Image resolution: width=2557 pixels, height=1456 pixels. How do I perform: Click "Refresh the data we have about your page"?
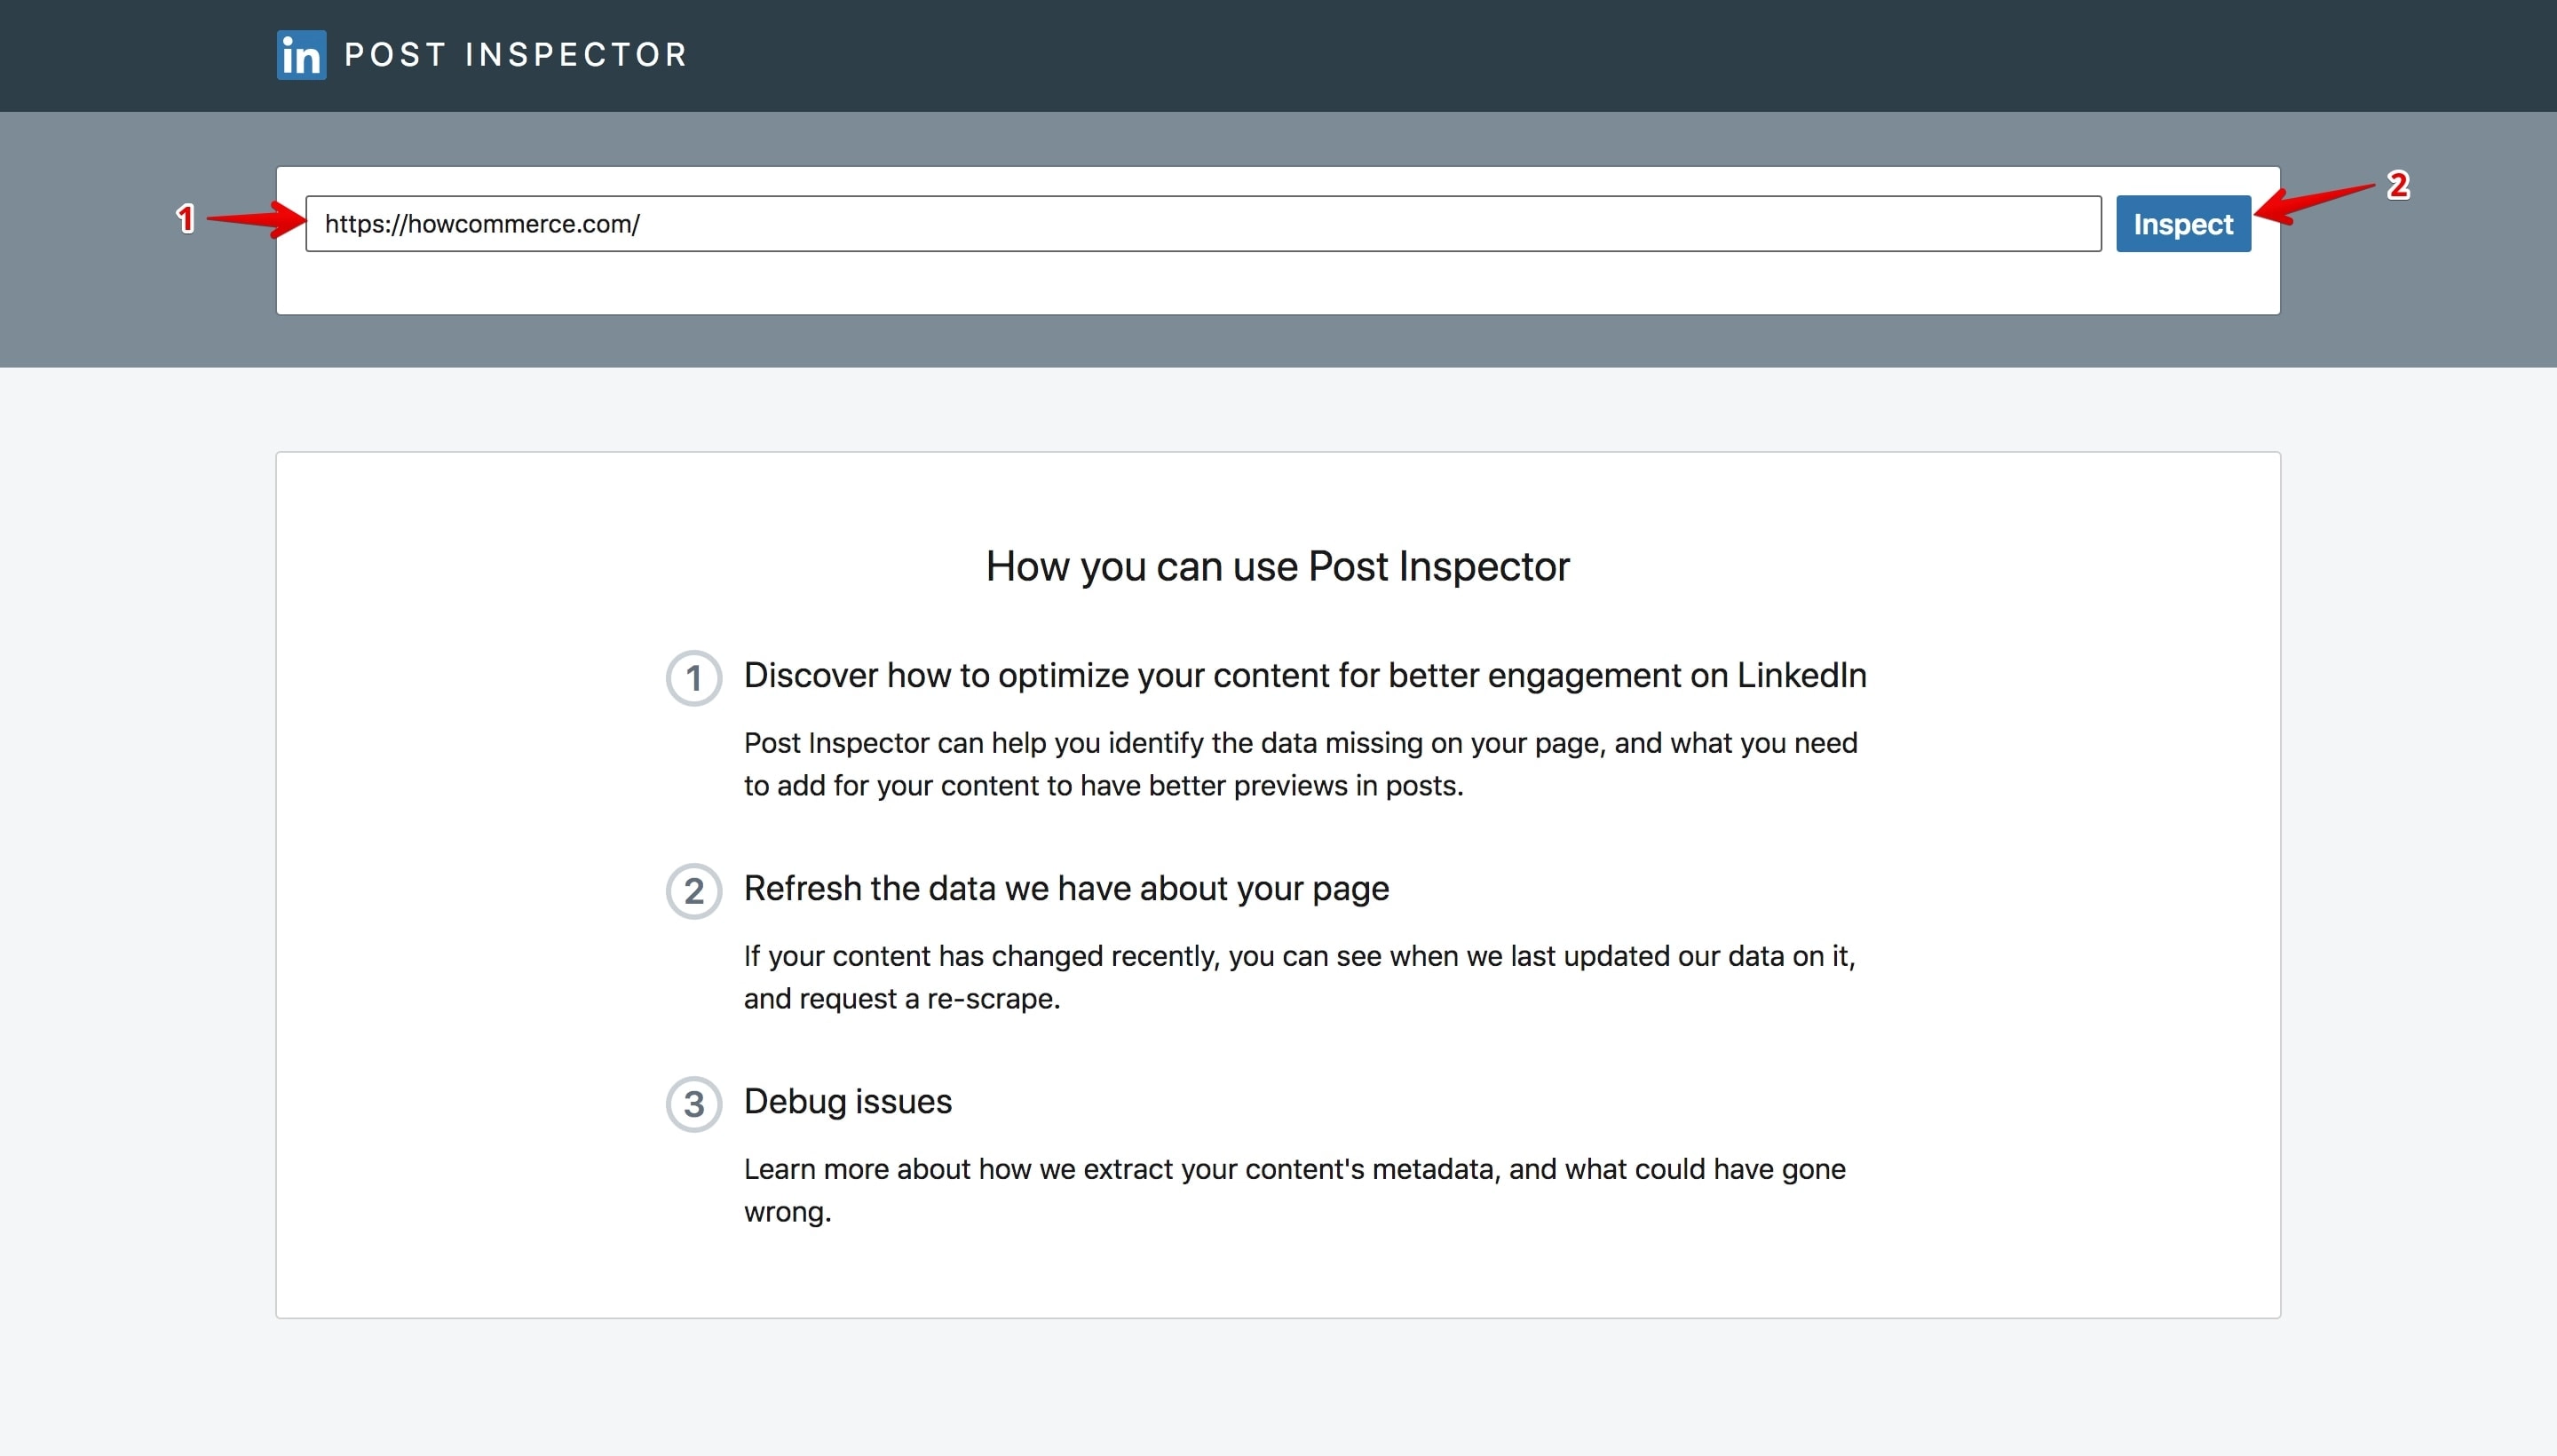[1066, 889]
